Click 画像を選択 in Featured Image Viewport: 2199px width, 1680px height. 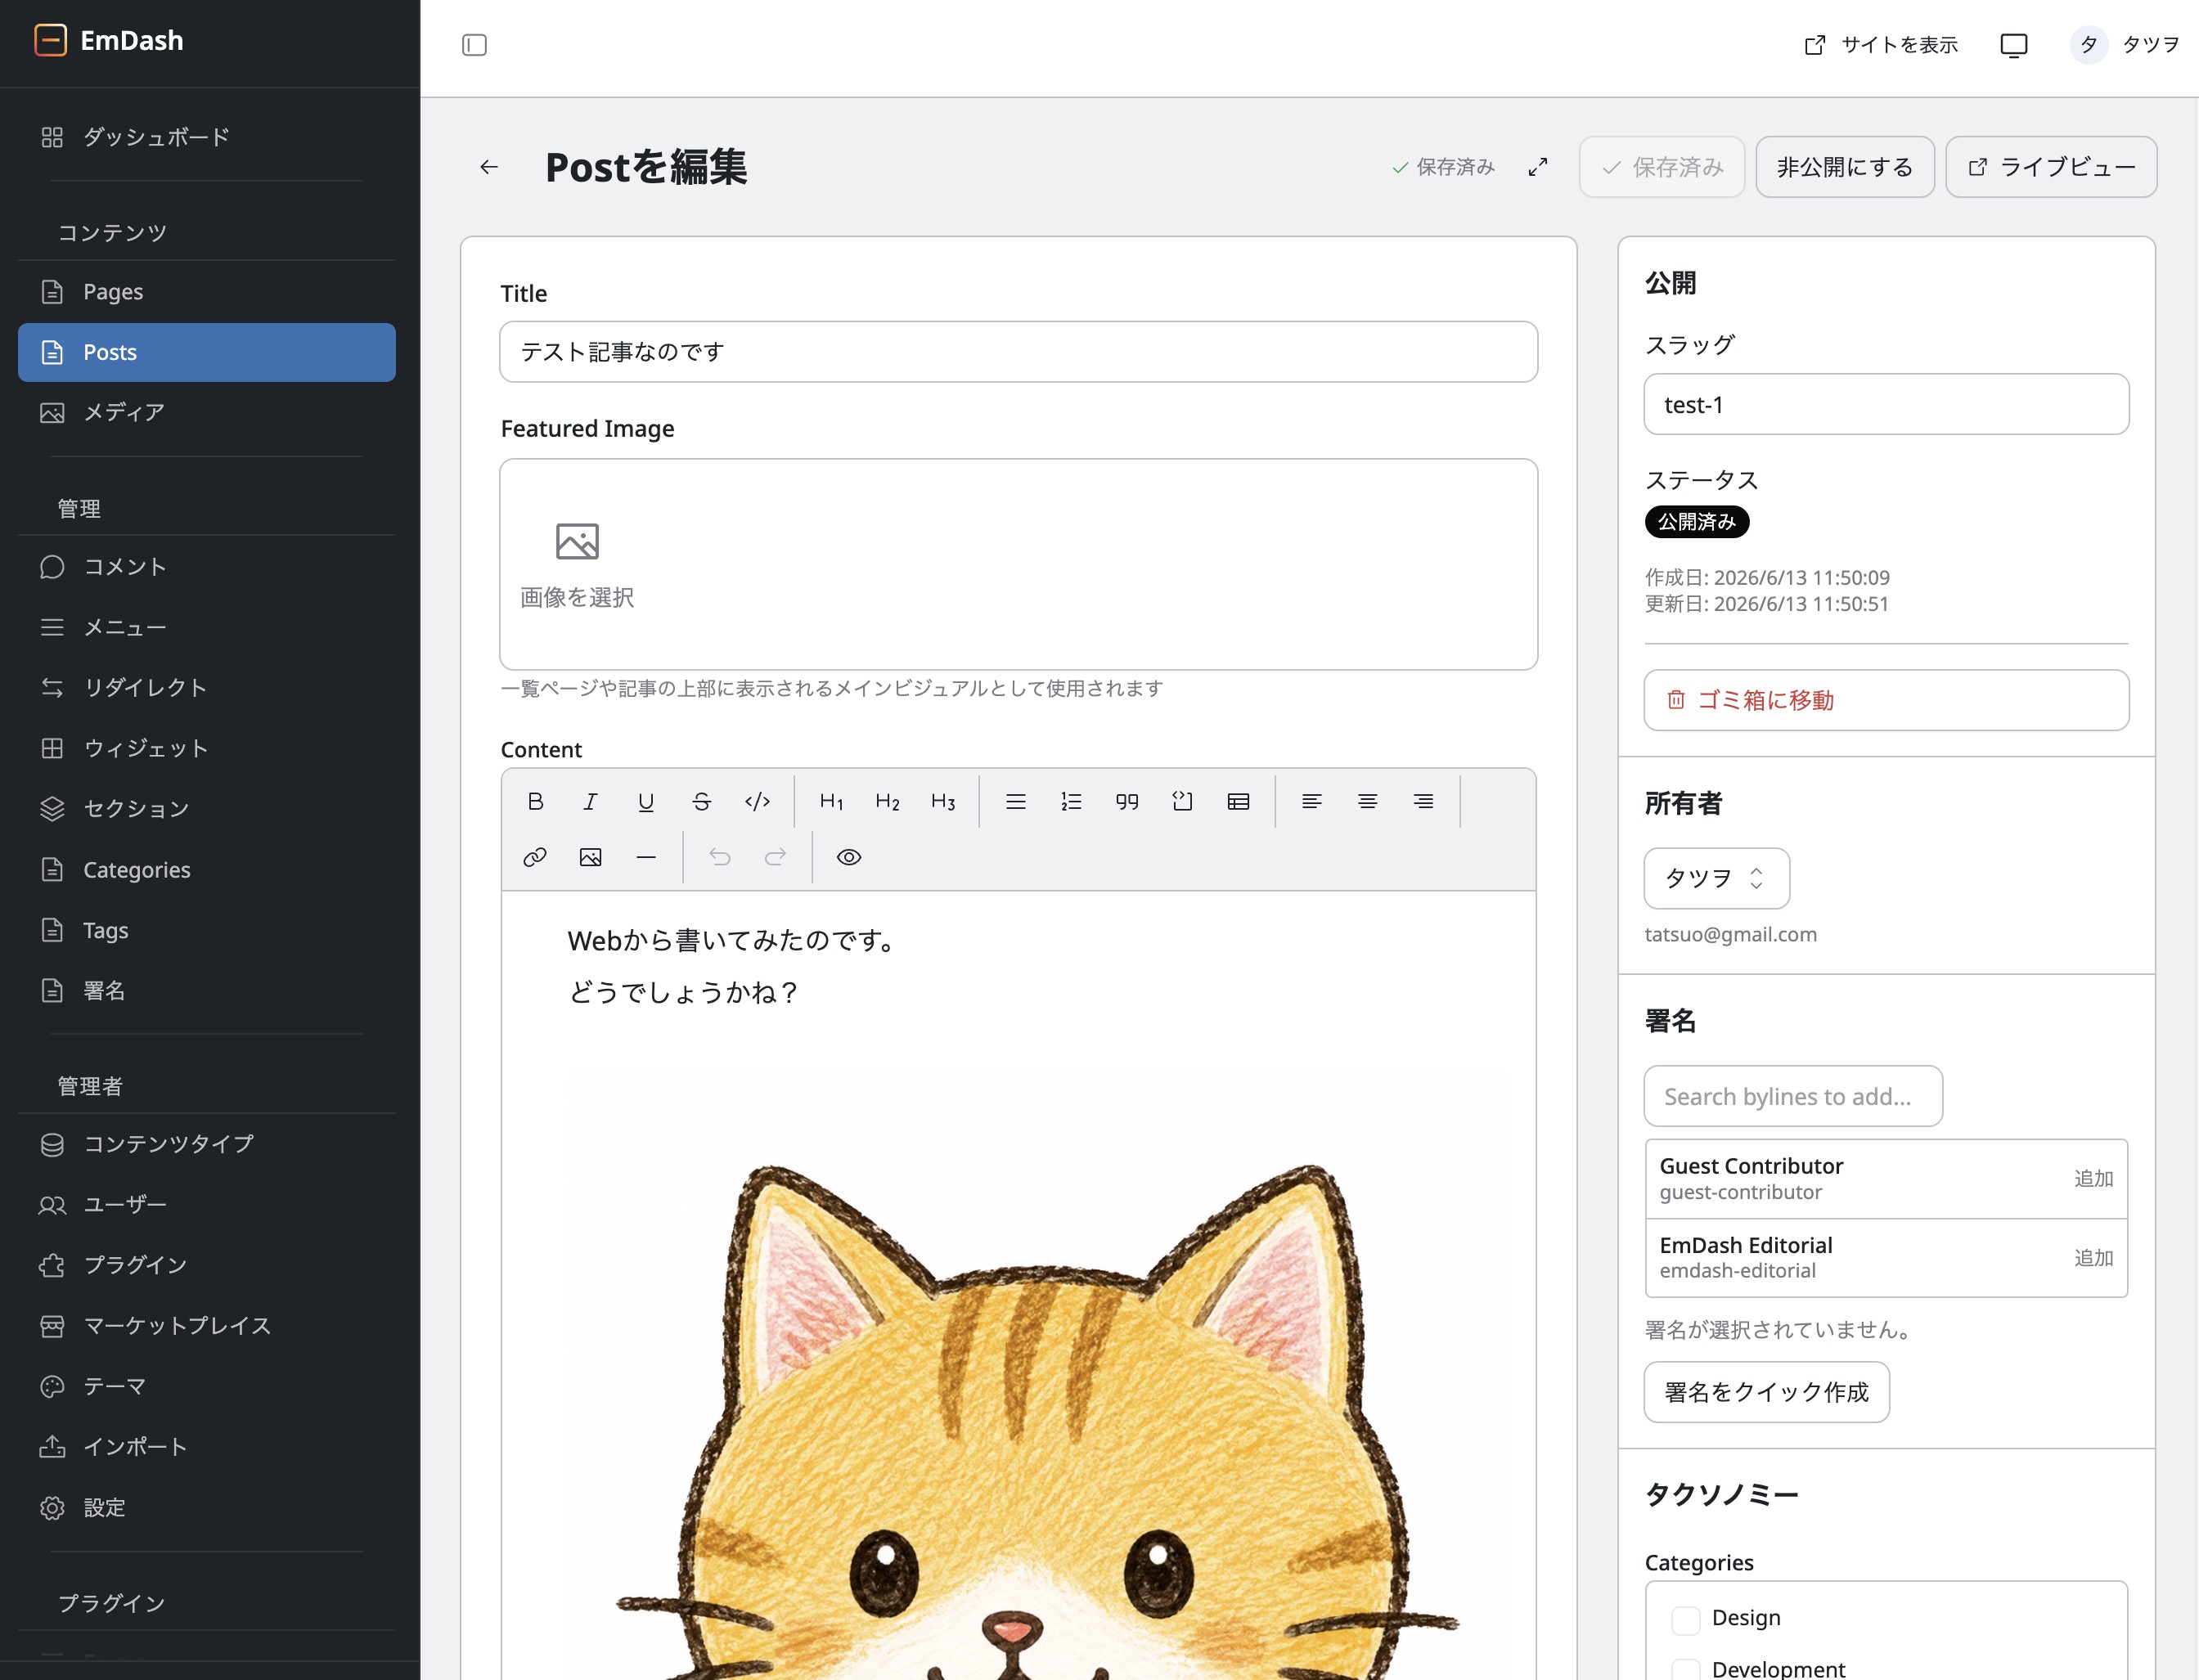[x=577, y=566]
